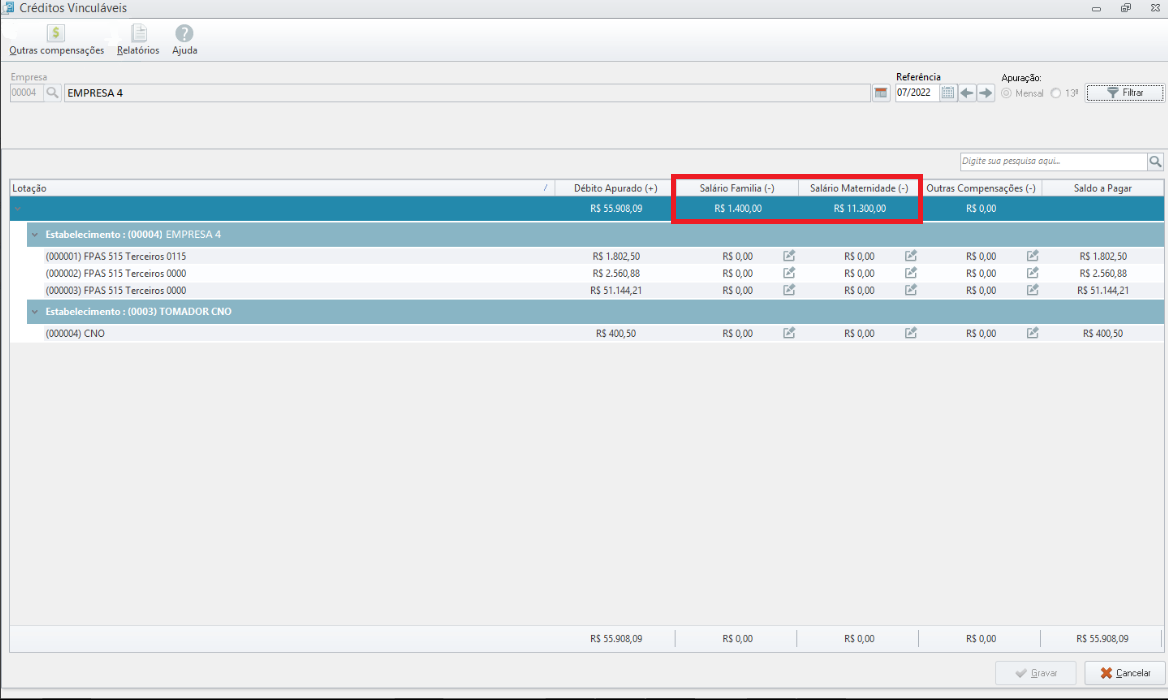
Task: Click the icon right of EMPRESA 4 field
Action: coord(881,93)
